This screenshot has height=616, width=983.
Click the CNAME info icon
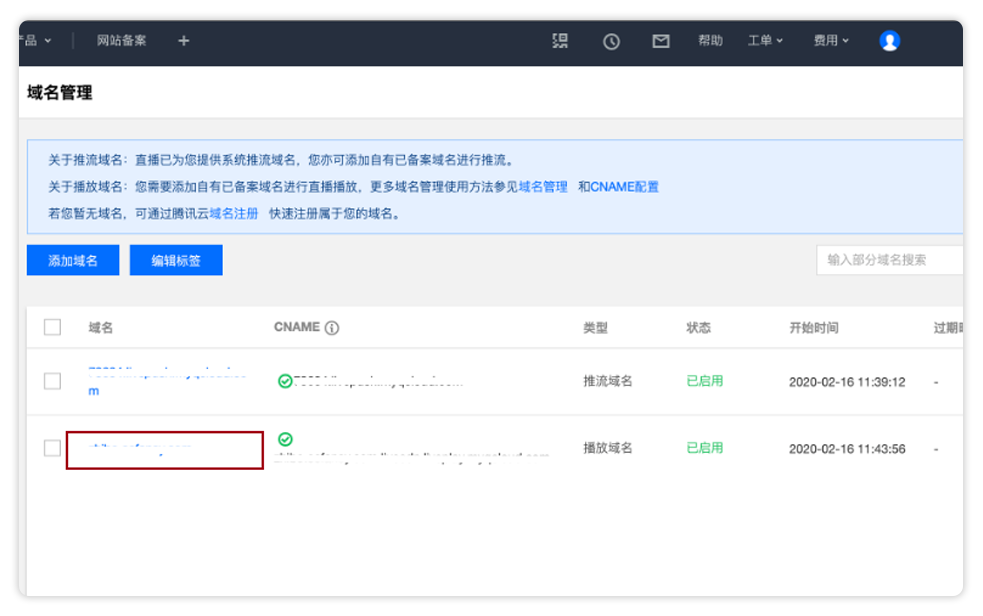332,328
